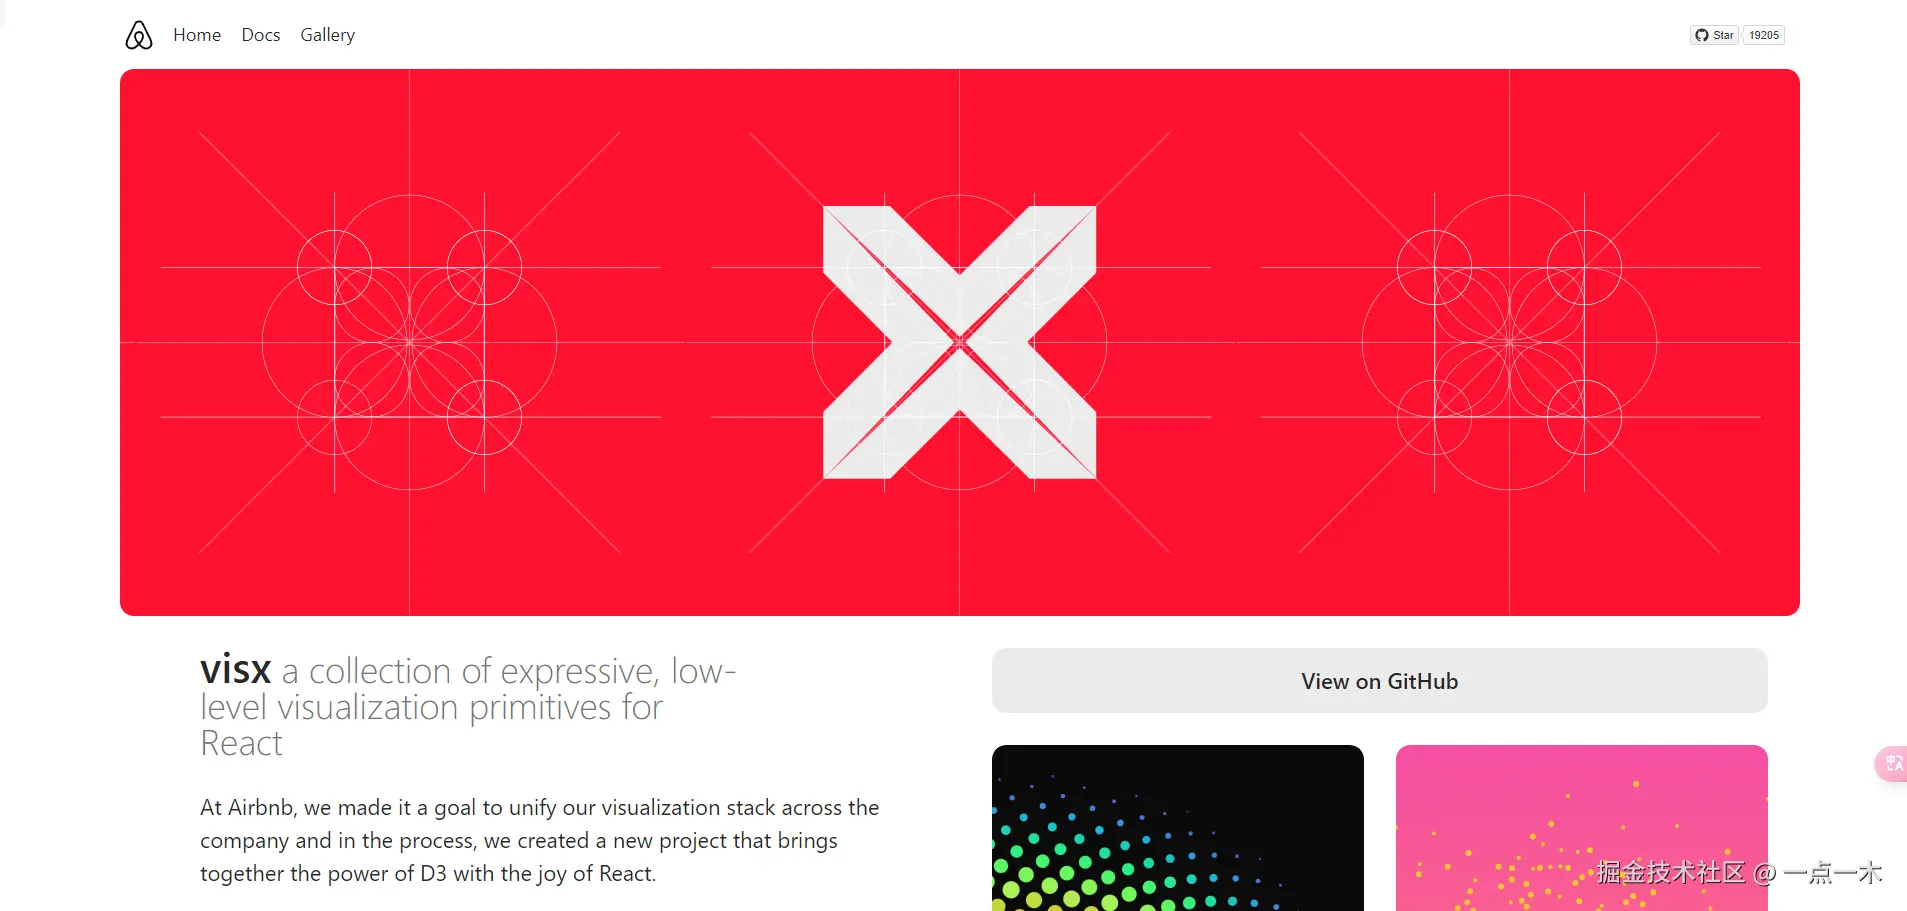This screenshot has width=1907, height=911.
Task: Open the Home nav link
Action: 197,35
